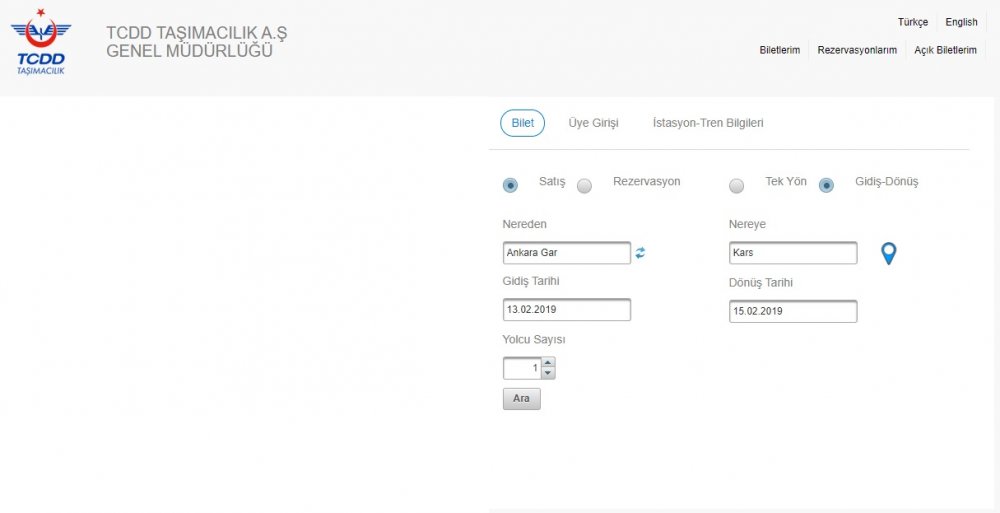Increase passenger count with up arrow
Image resolution: width=1000 pixels, height=513 pixels.
coord(548,363)
